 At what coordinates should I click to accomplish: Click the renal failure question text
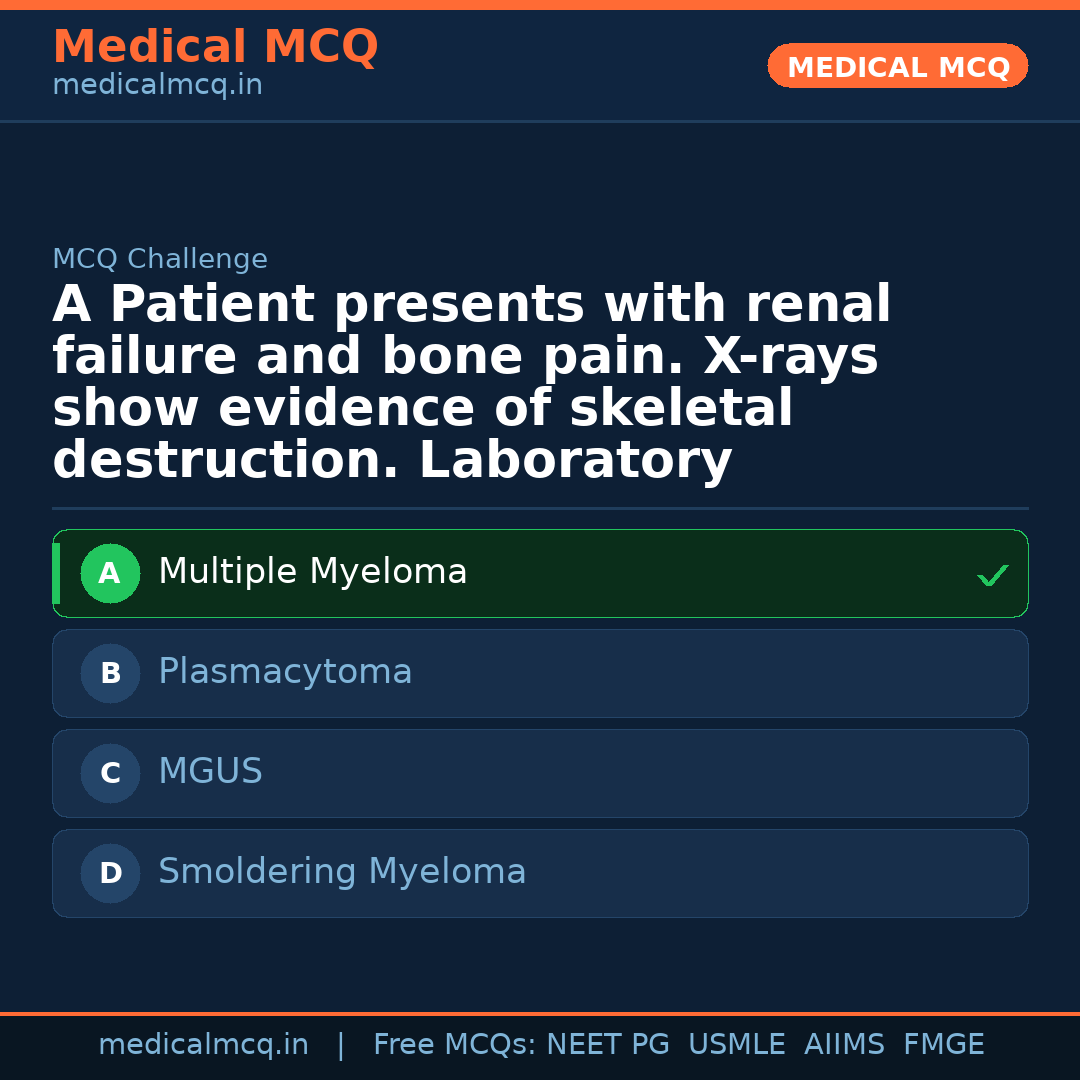(470, 383)
